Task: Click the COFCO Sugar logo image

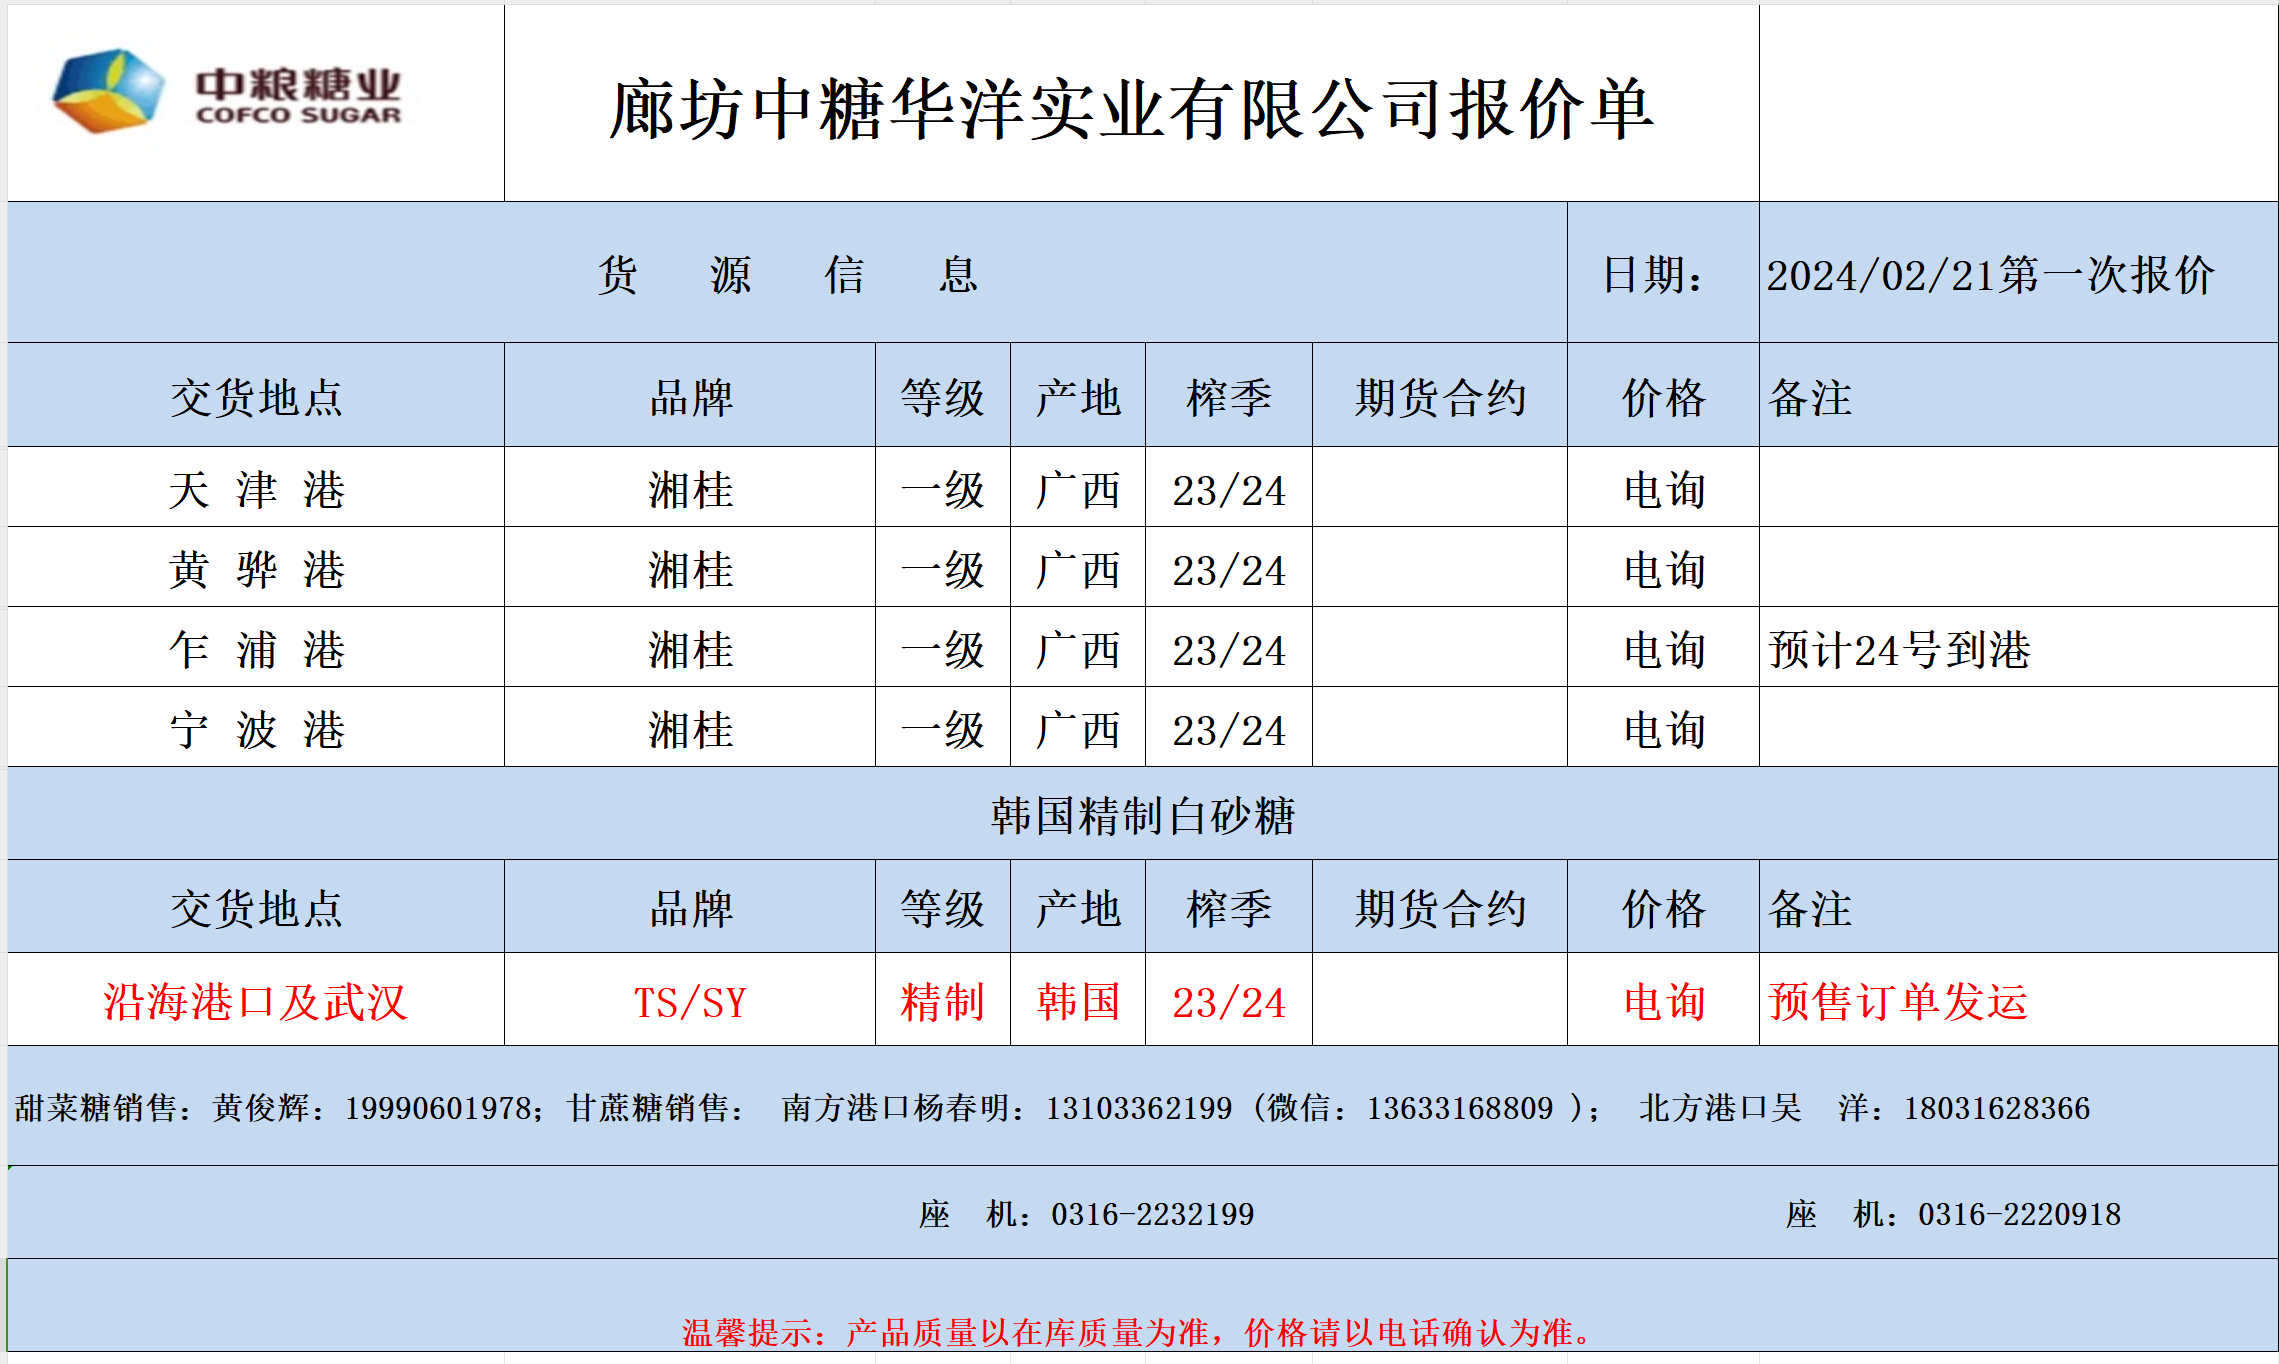Action: pos(228,95)
